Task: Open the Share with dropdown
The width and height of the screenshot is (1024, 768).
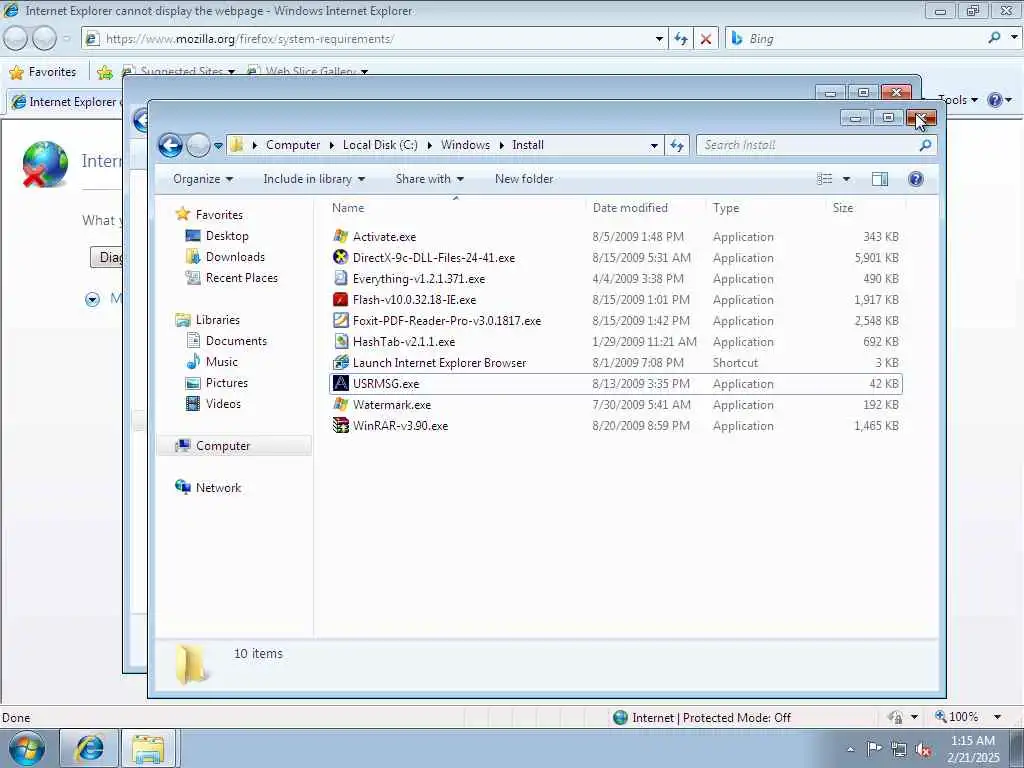Action: tap(429, 179)
